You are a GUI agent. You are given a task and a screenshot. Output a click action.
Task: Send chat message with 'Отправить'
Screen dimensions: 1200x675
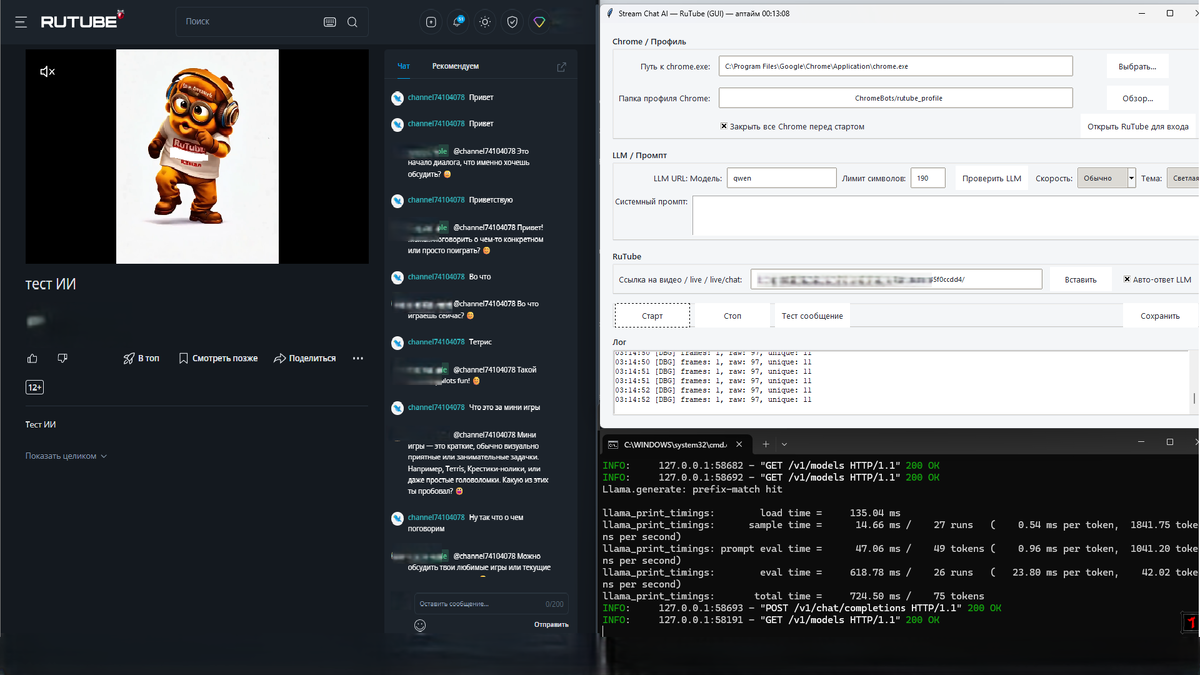pyautogui.click(x=551, y=624)
